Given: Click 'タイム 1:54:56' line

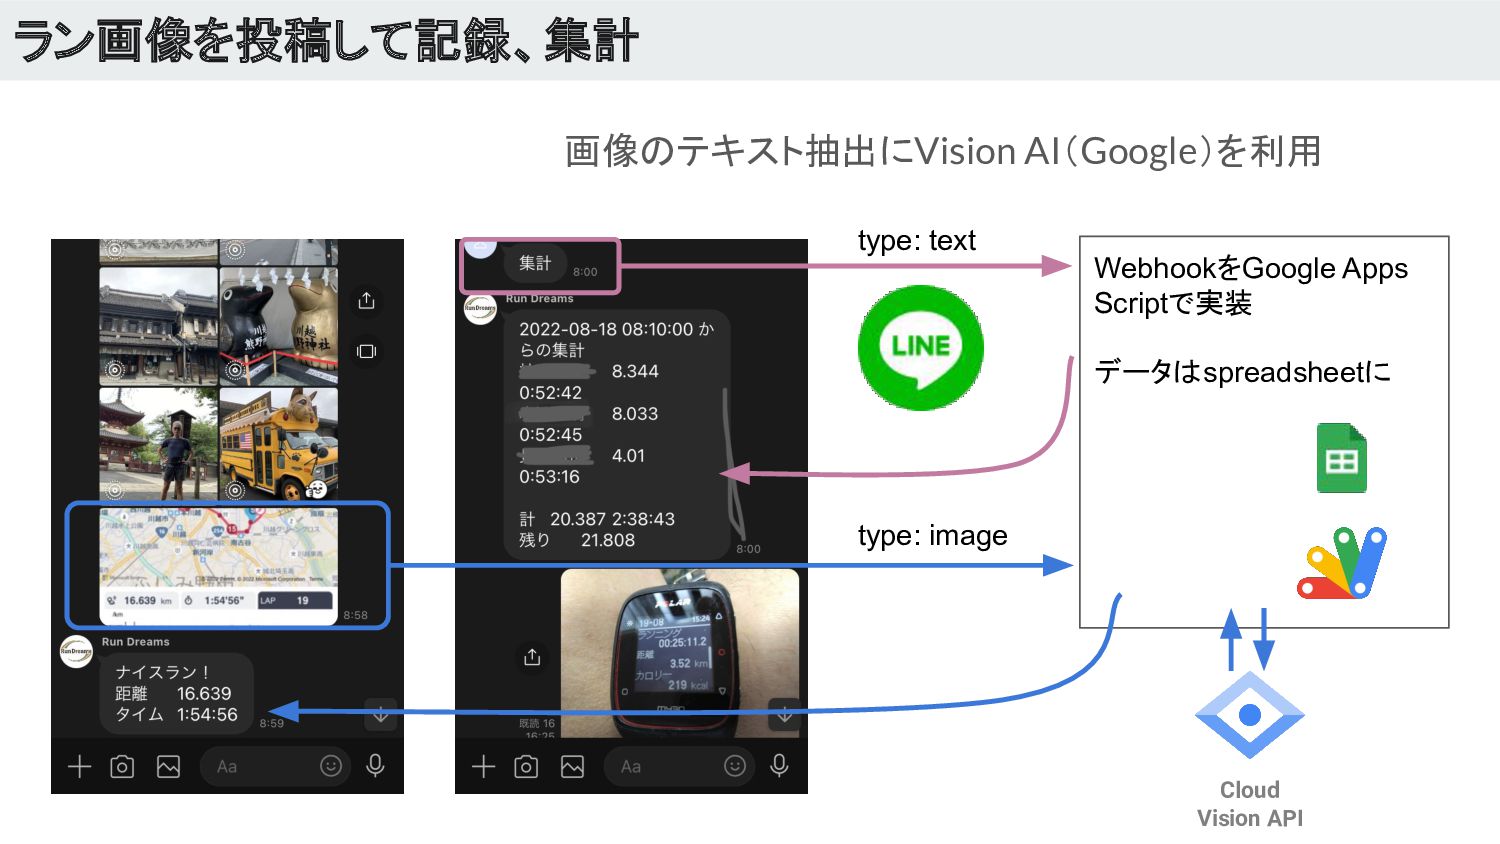Looking at the screenshot, I should click(x=176, y=714).
